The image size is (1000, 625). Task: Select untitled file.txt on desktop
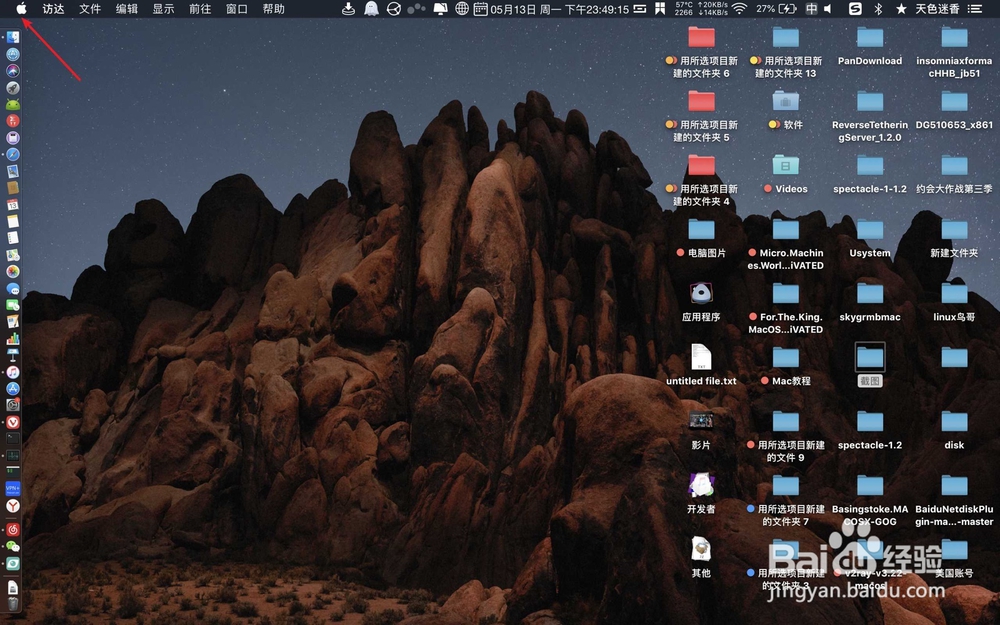pyautogui.click(x=701, y=365)
